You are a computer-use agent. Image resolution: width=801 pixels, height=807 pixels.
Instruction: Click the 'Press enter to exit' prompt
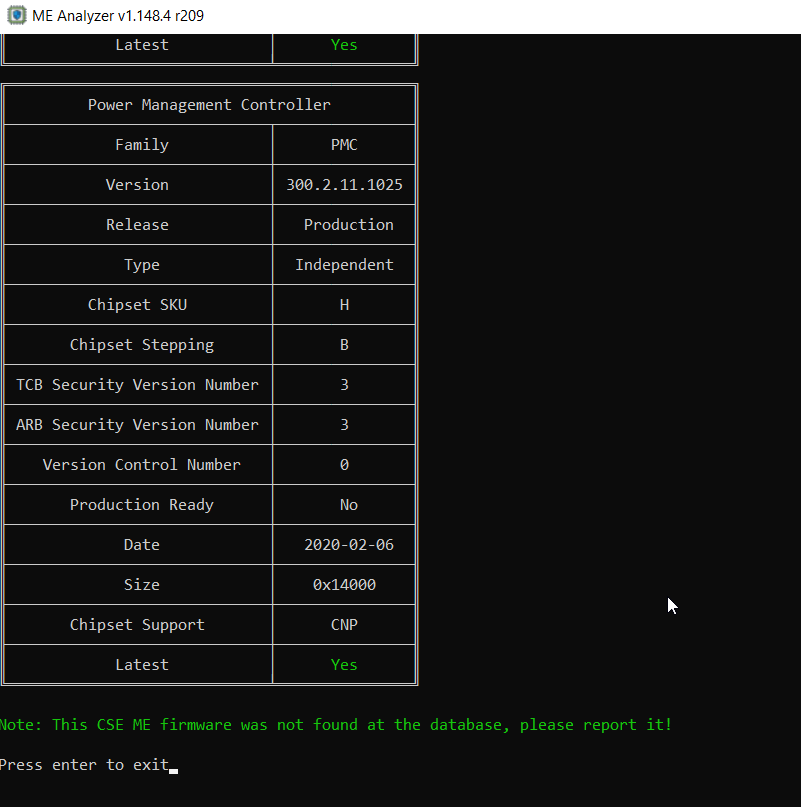(x=84, y=765)
